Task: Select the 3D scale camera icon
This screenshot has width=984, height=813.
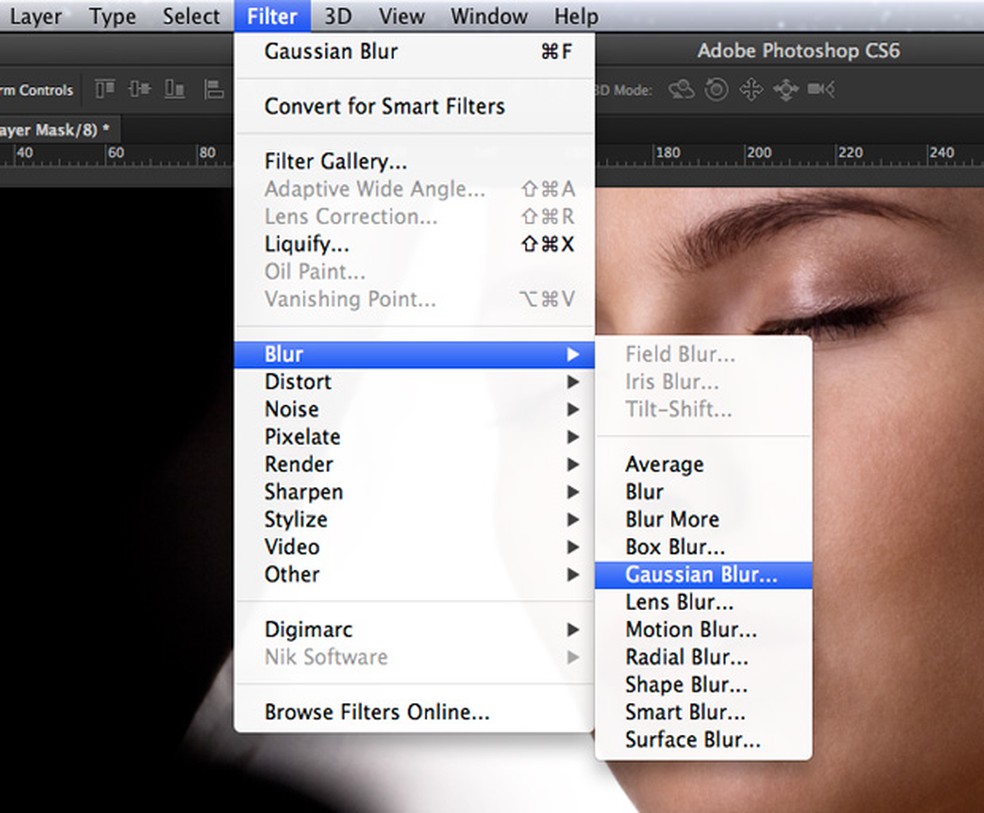Action: (x=821, y=90)
